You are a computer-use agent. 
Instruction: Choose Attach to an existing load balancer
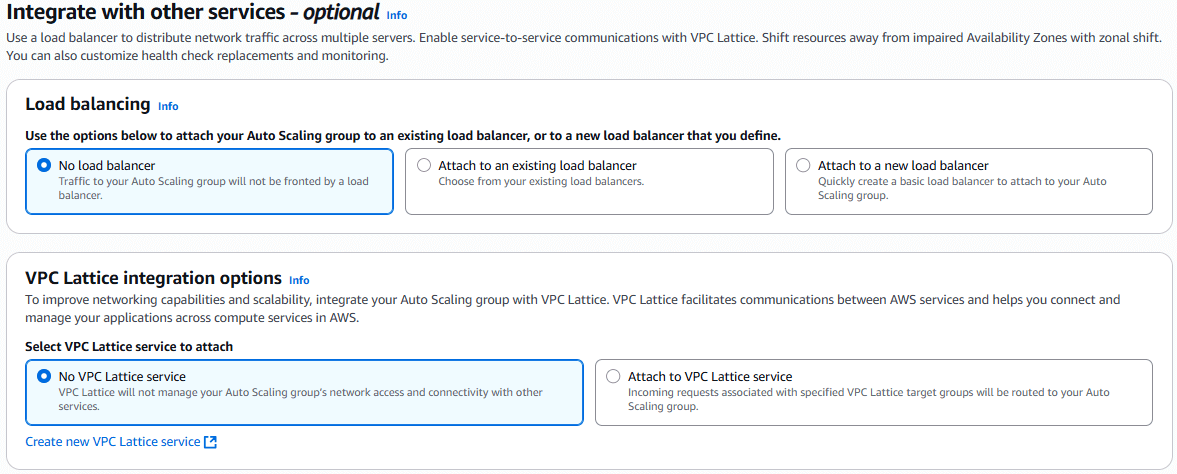[x=424, y=165]
